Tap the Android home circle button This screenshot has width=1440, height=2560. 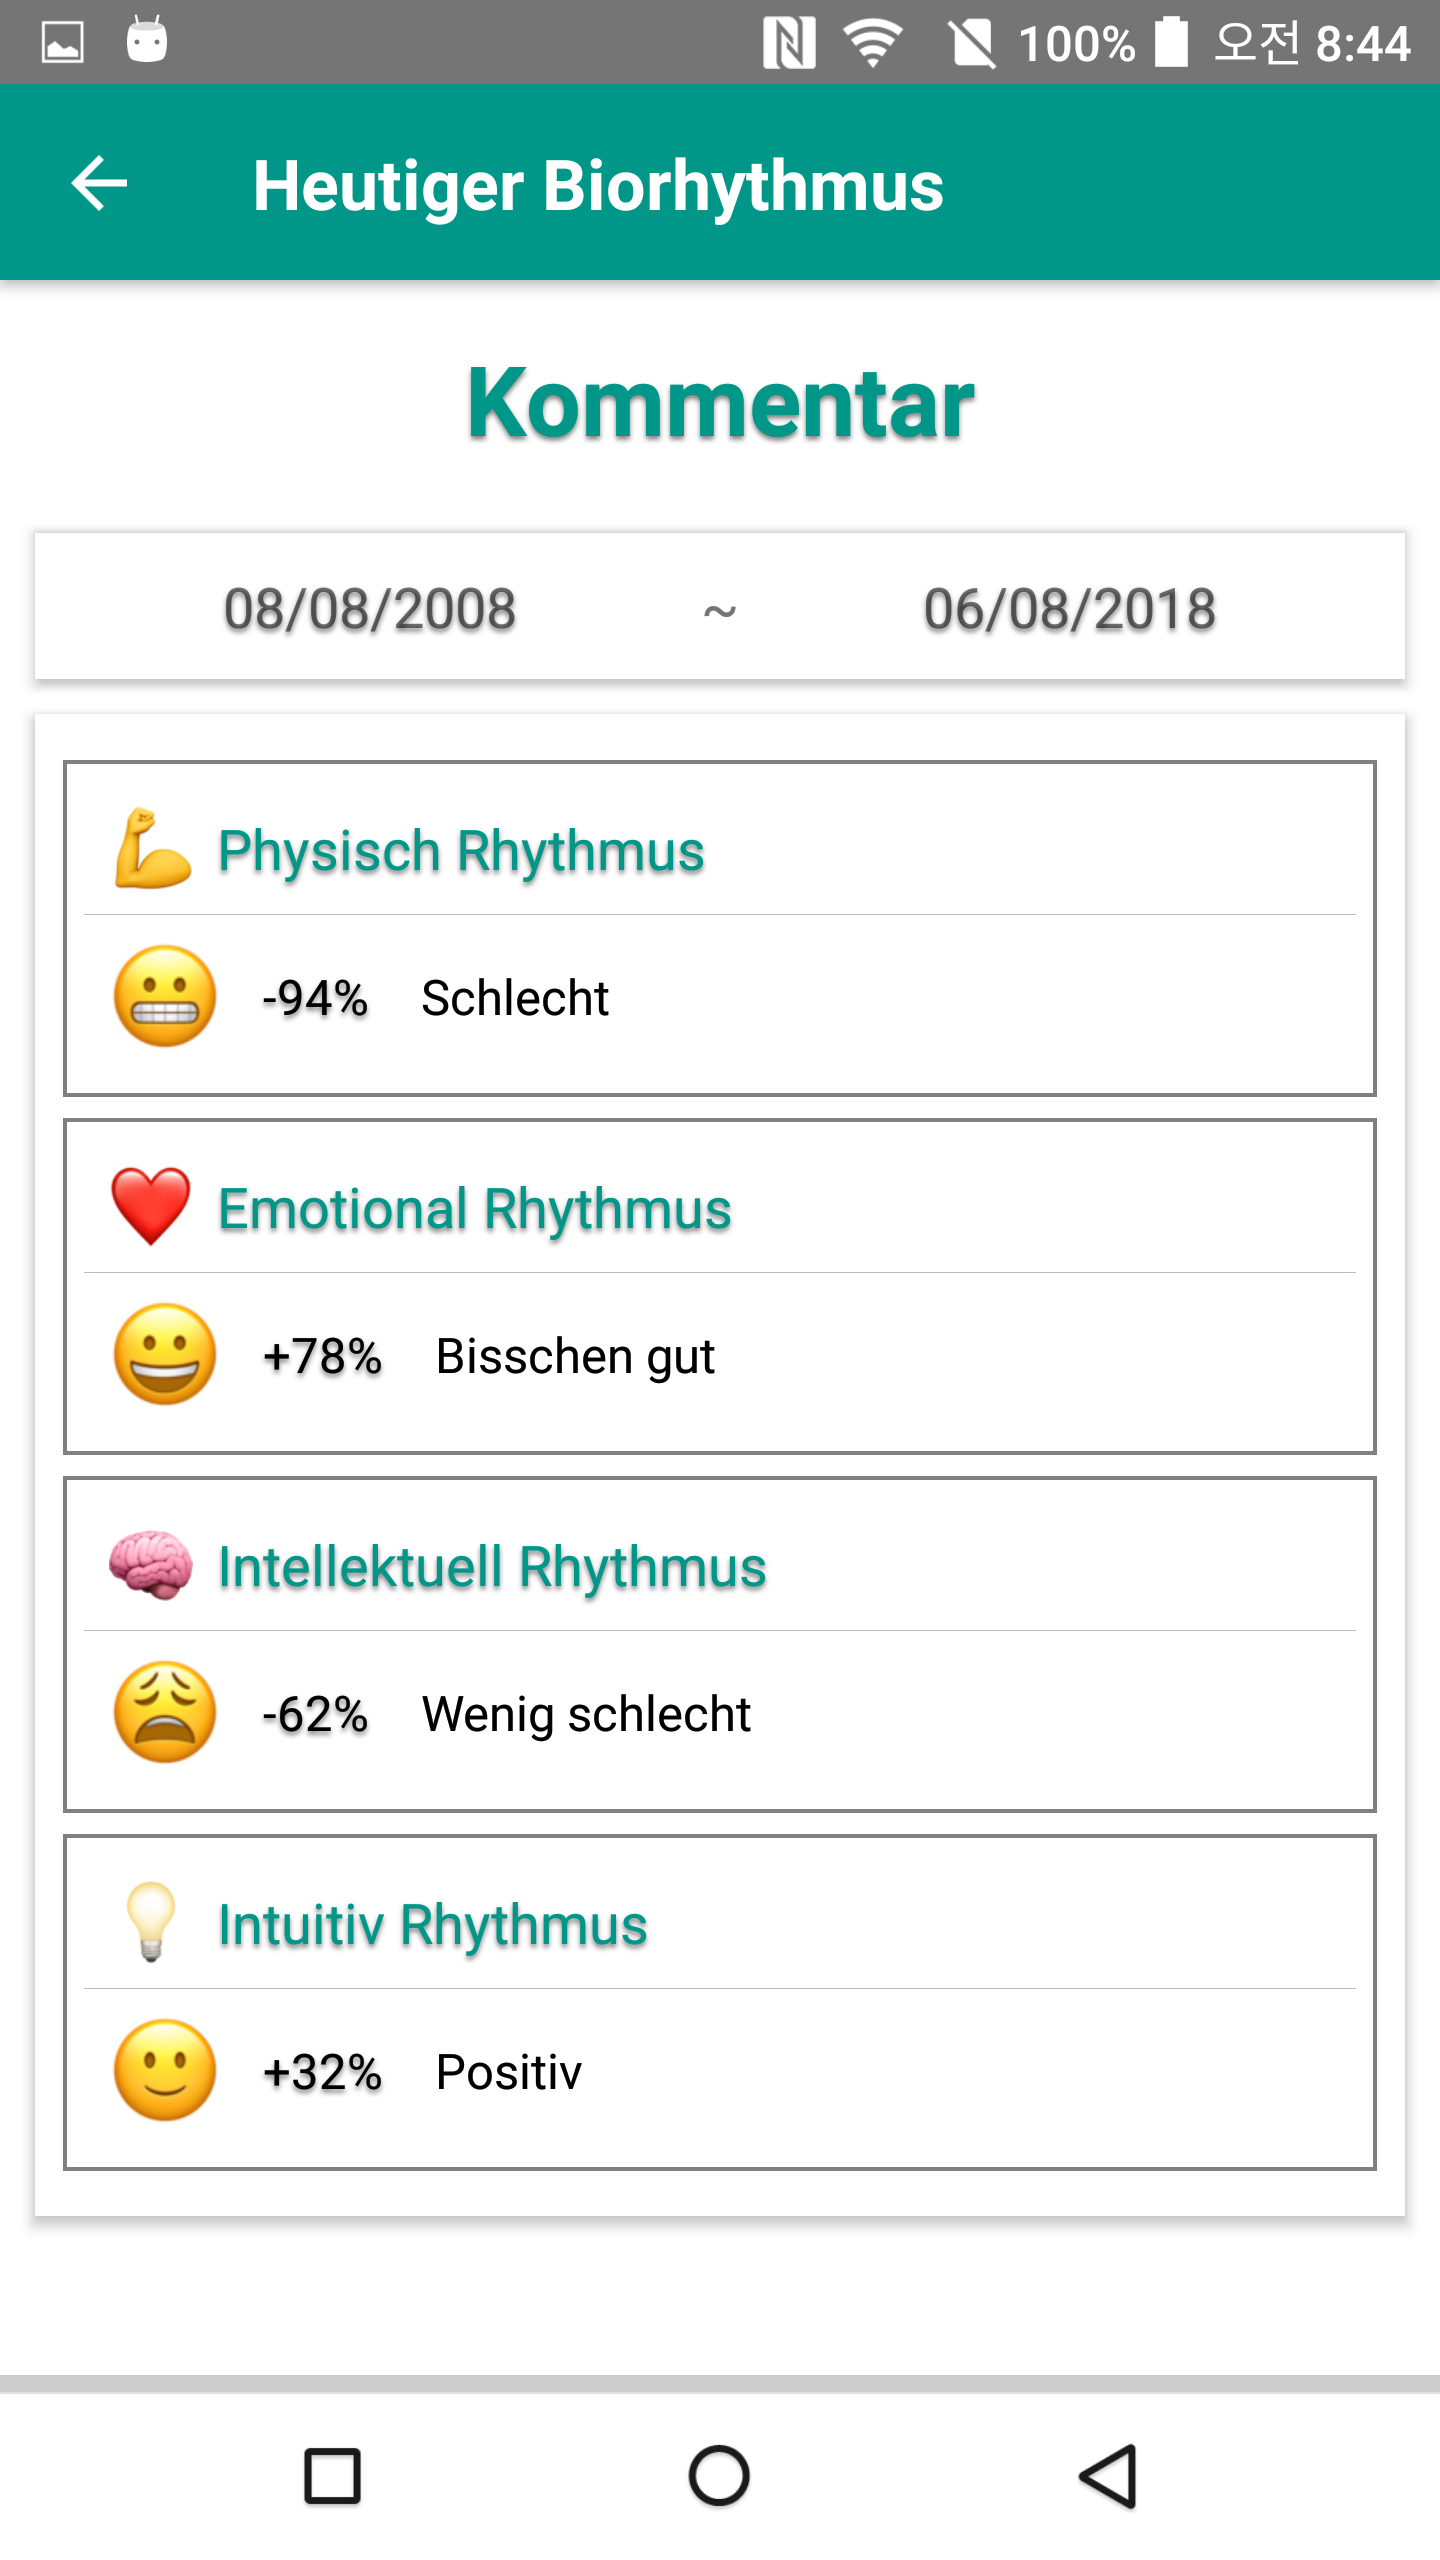[x=719, y=2476]
